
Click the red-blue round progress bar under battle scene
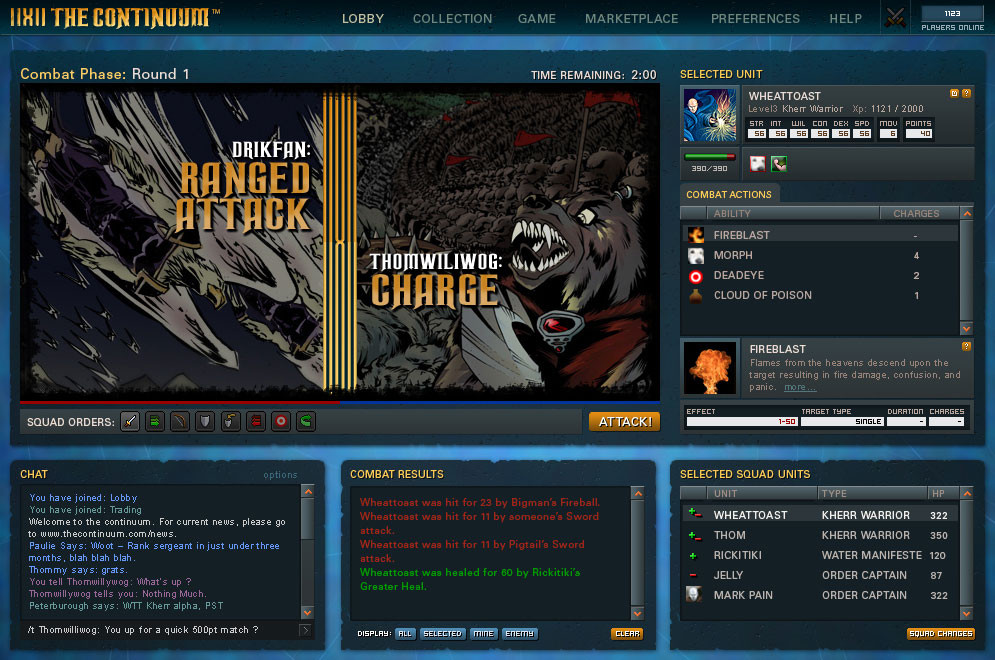pyautogui.click(x=339, y=402)
